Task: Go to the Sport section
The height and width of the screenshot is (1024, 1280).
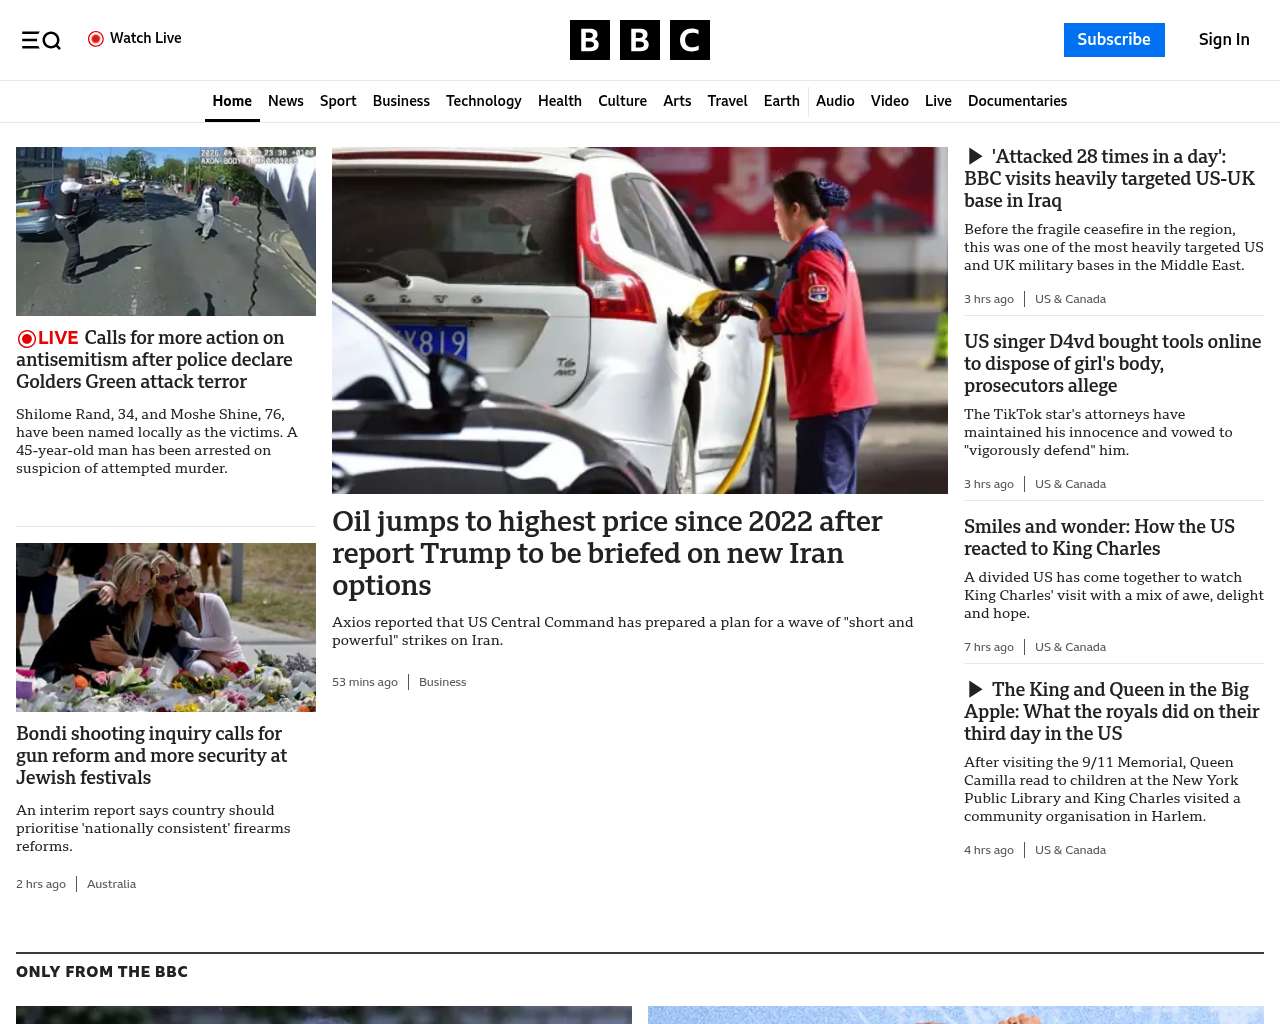Action: [338, 101]
